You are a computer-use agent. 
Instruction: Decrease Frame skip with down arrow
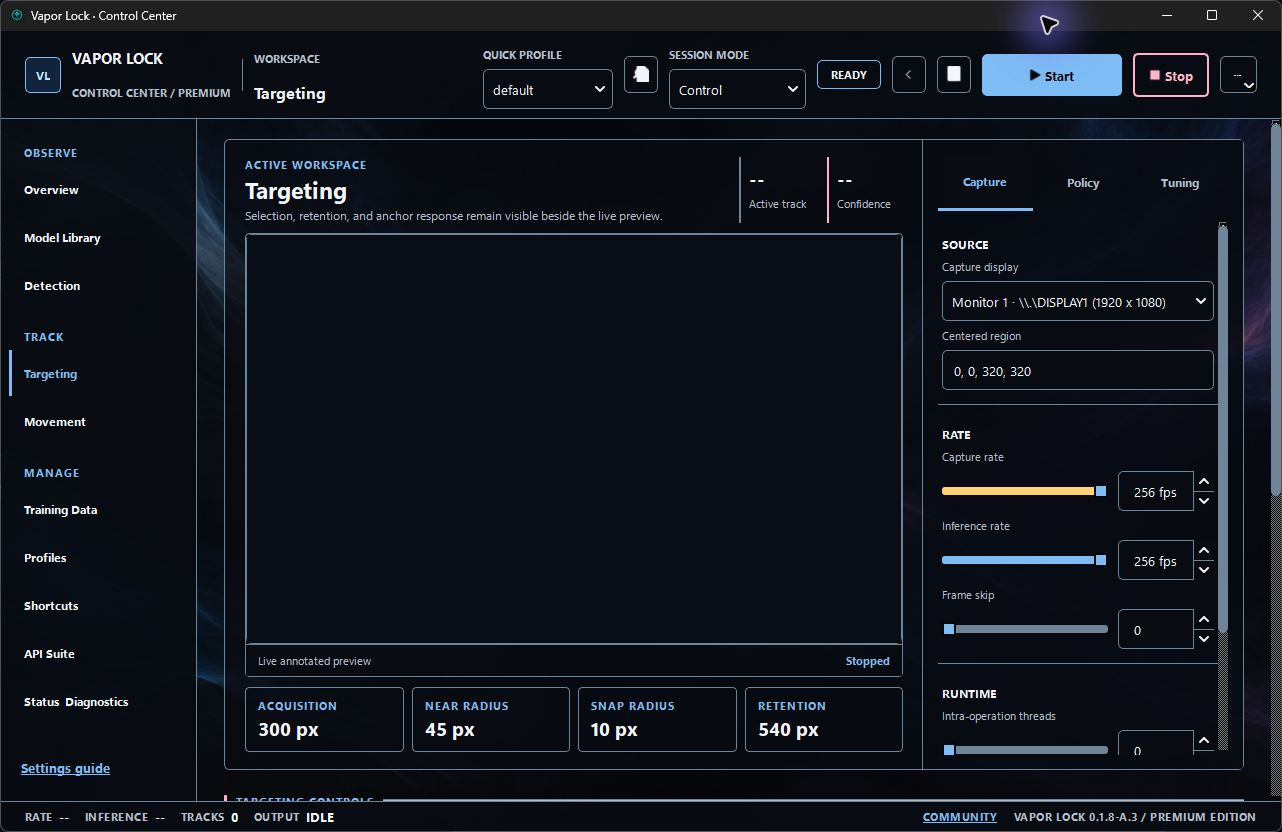point(1204,639)
